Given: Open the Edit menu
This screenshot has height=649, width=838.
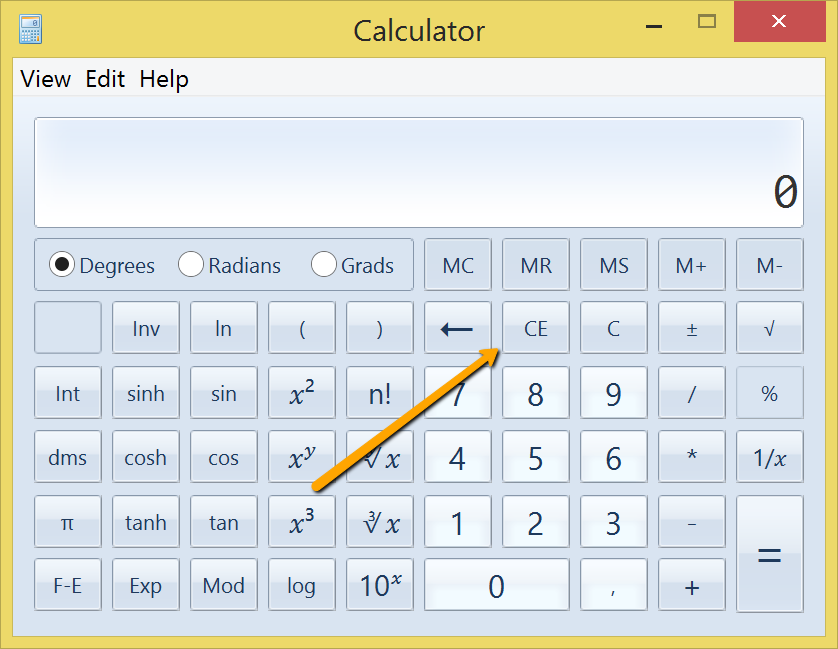Looking at the screenshot, I should click(105, 79).
